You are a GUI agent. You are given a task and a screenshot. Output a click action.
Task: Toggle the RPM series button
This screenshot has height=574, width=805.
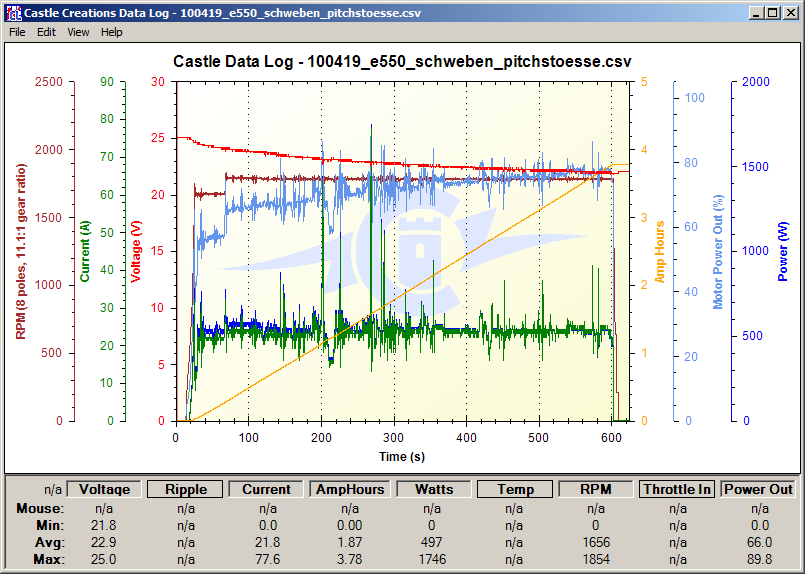point(596,489)
